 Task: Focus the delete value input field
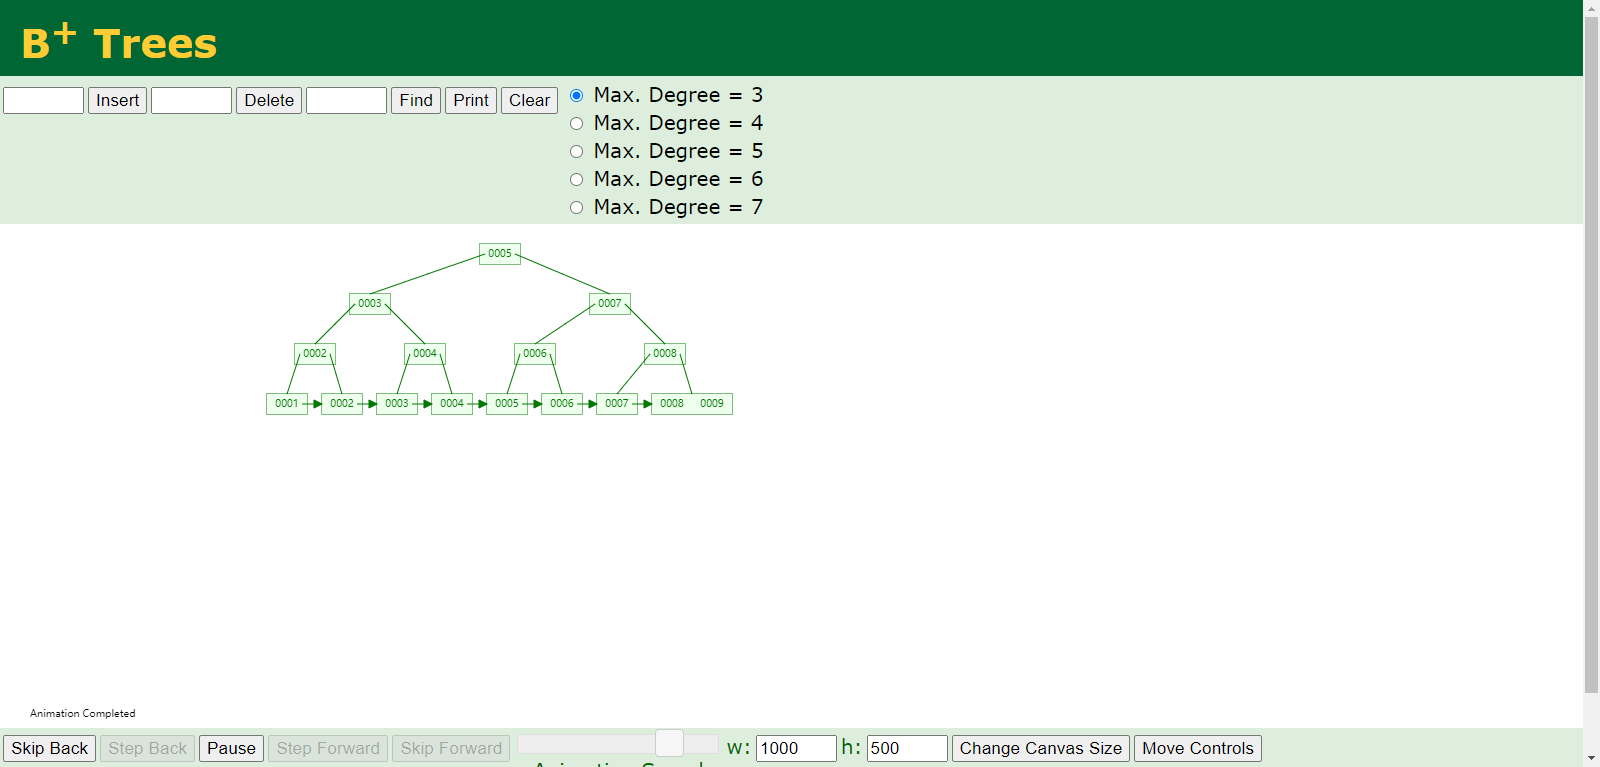coord(192,100)
